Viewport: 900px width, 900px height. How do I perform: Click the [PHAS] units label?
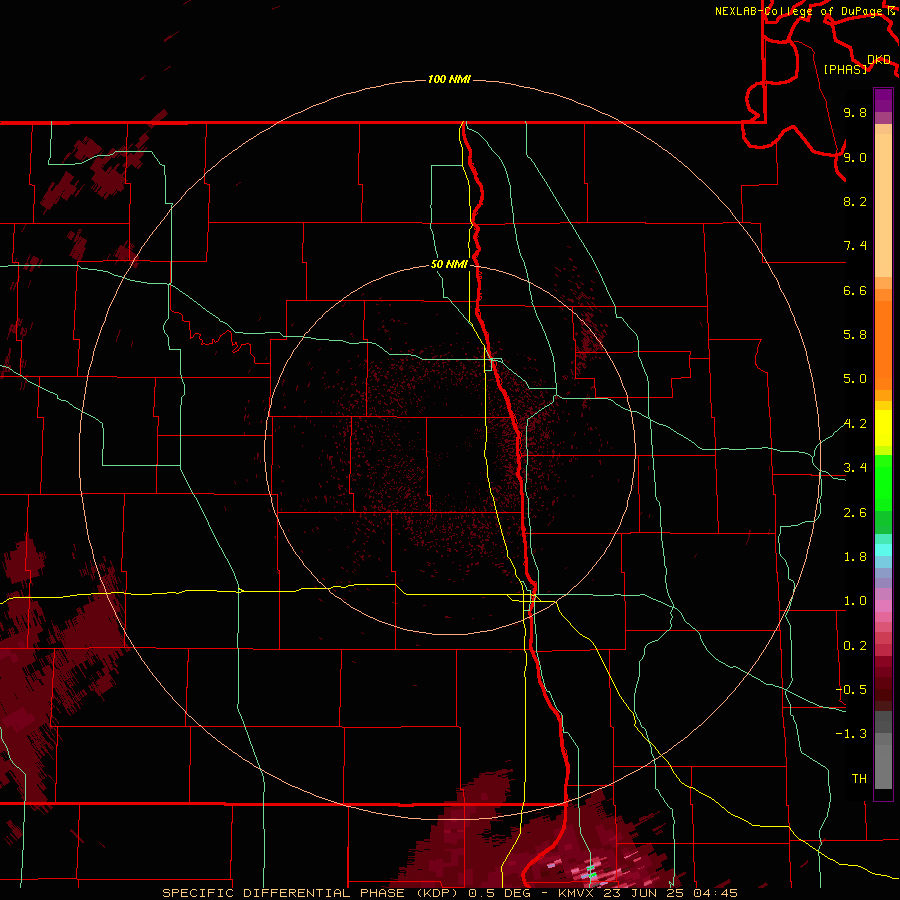[845, 69]
